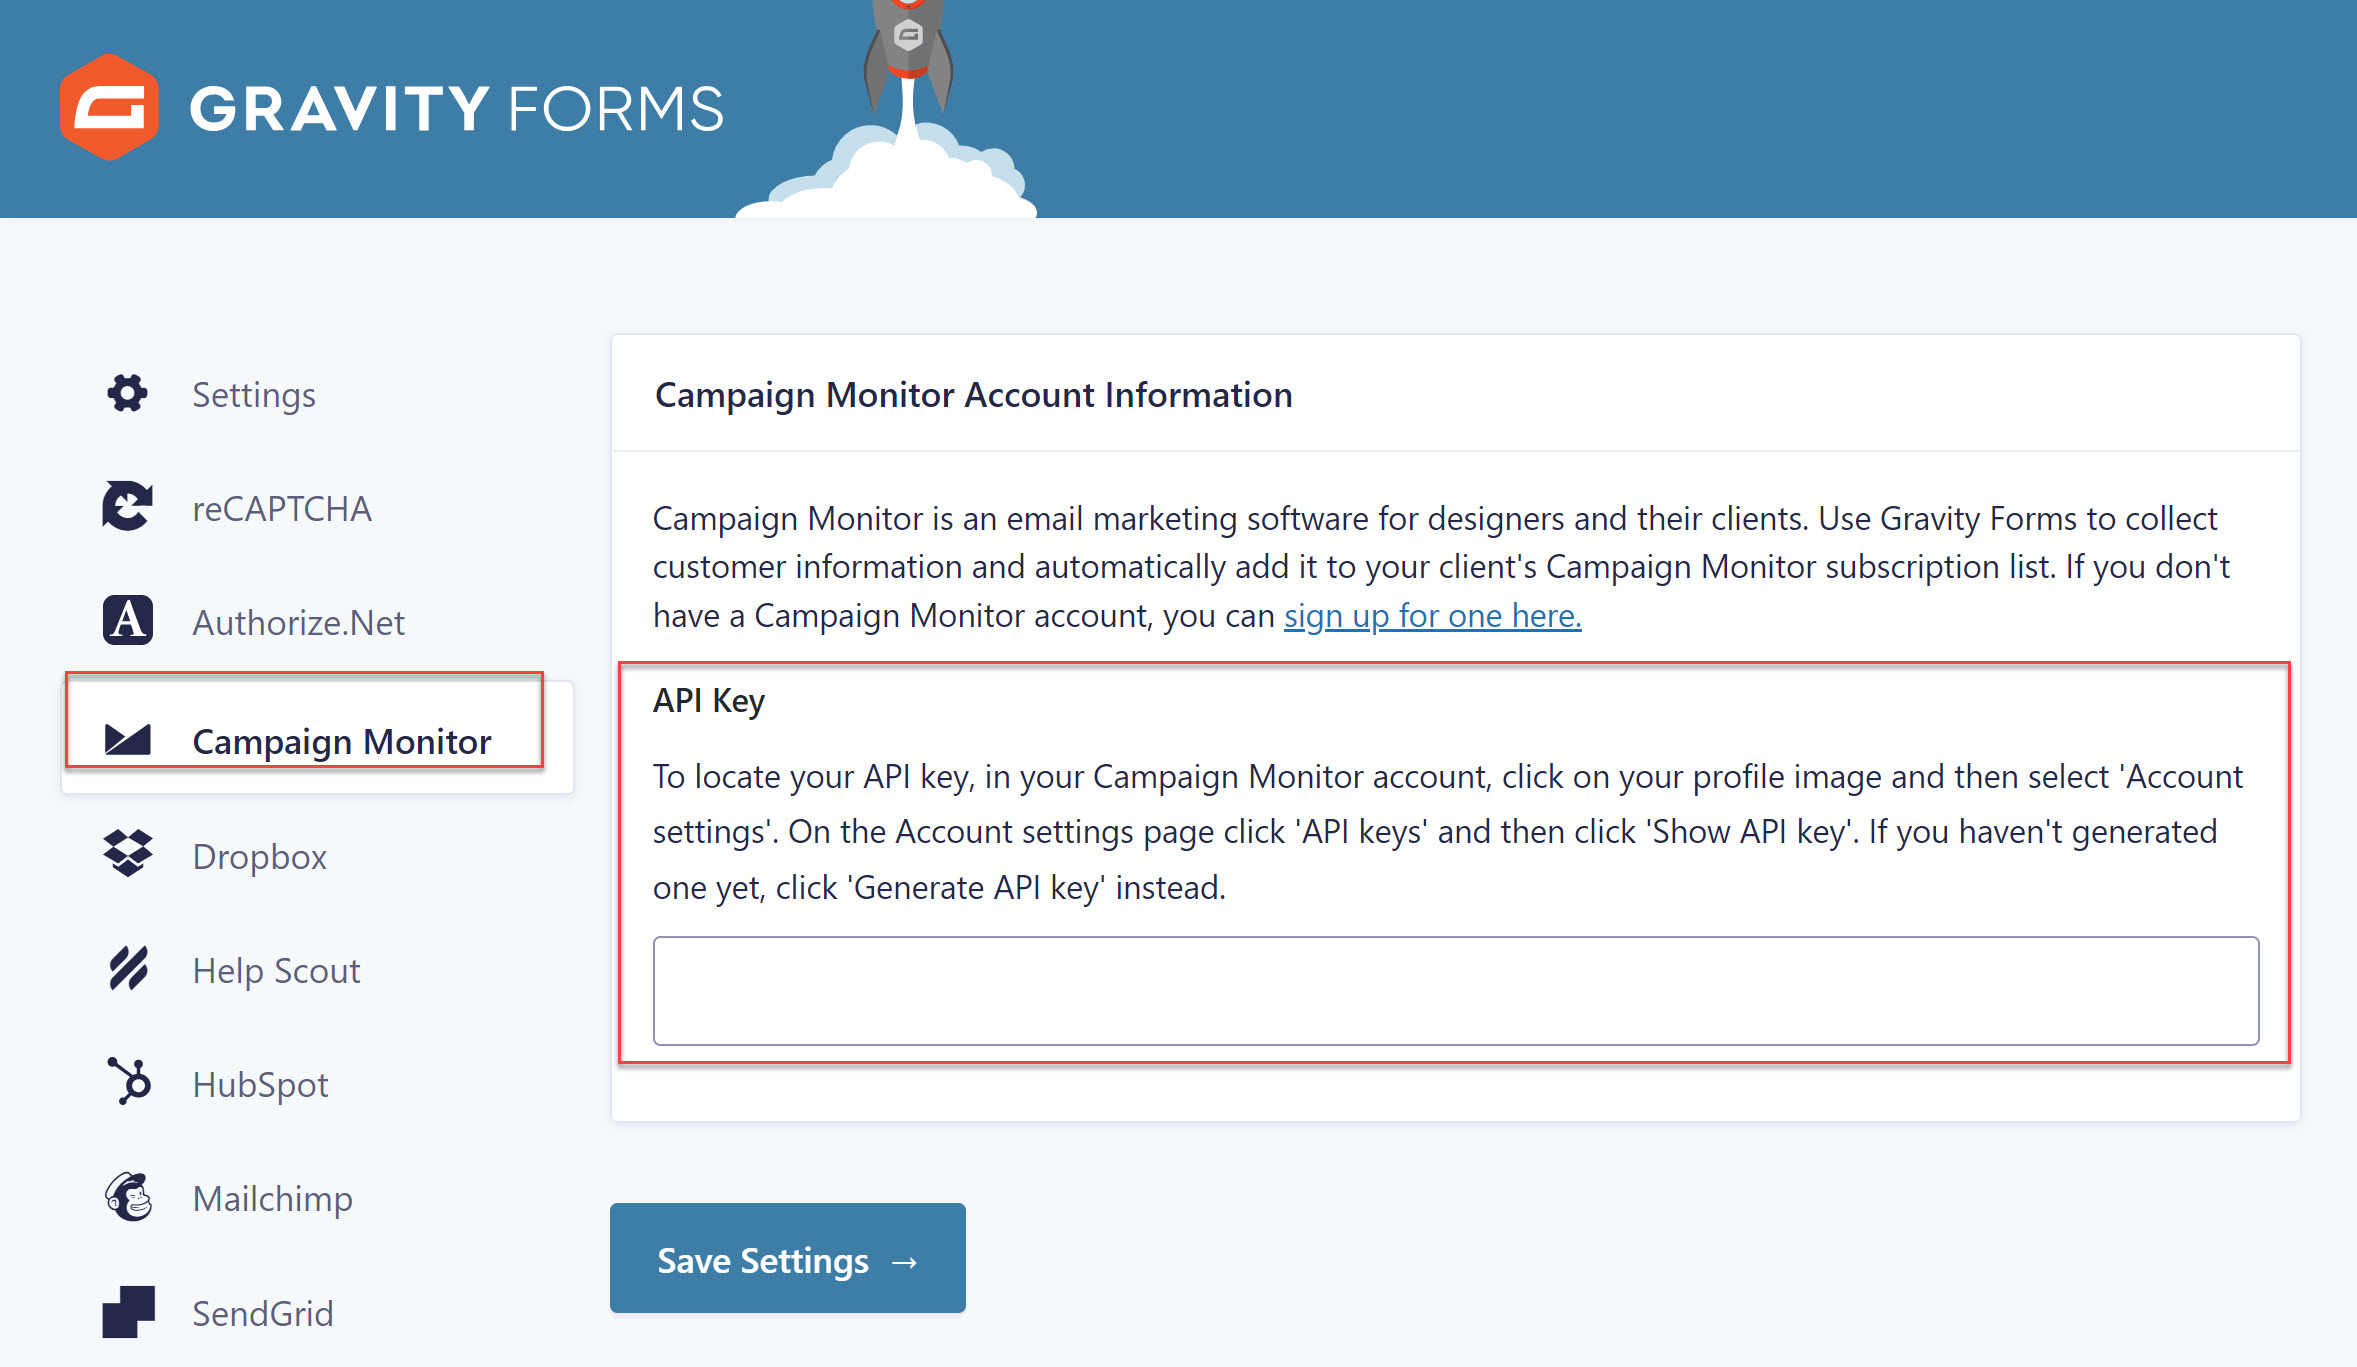Select the Campaign Monitor menu item

tap(317, 738)
